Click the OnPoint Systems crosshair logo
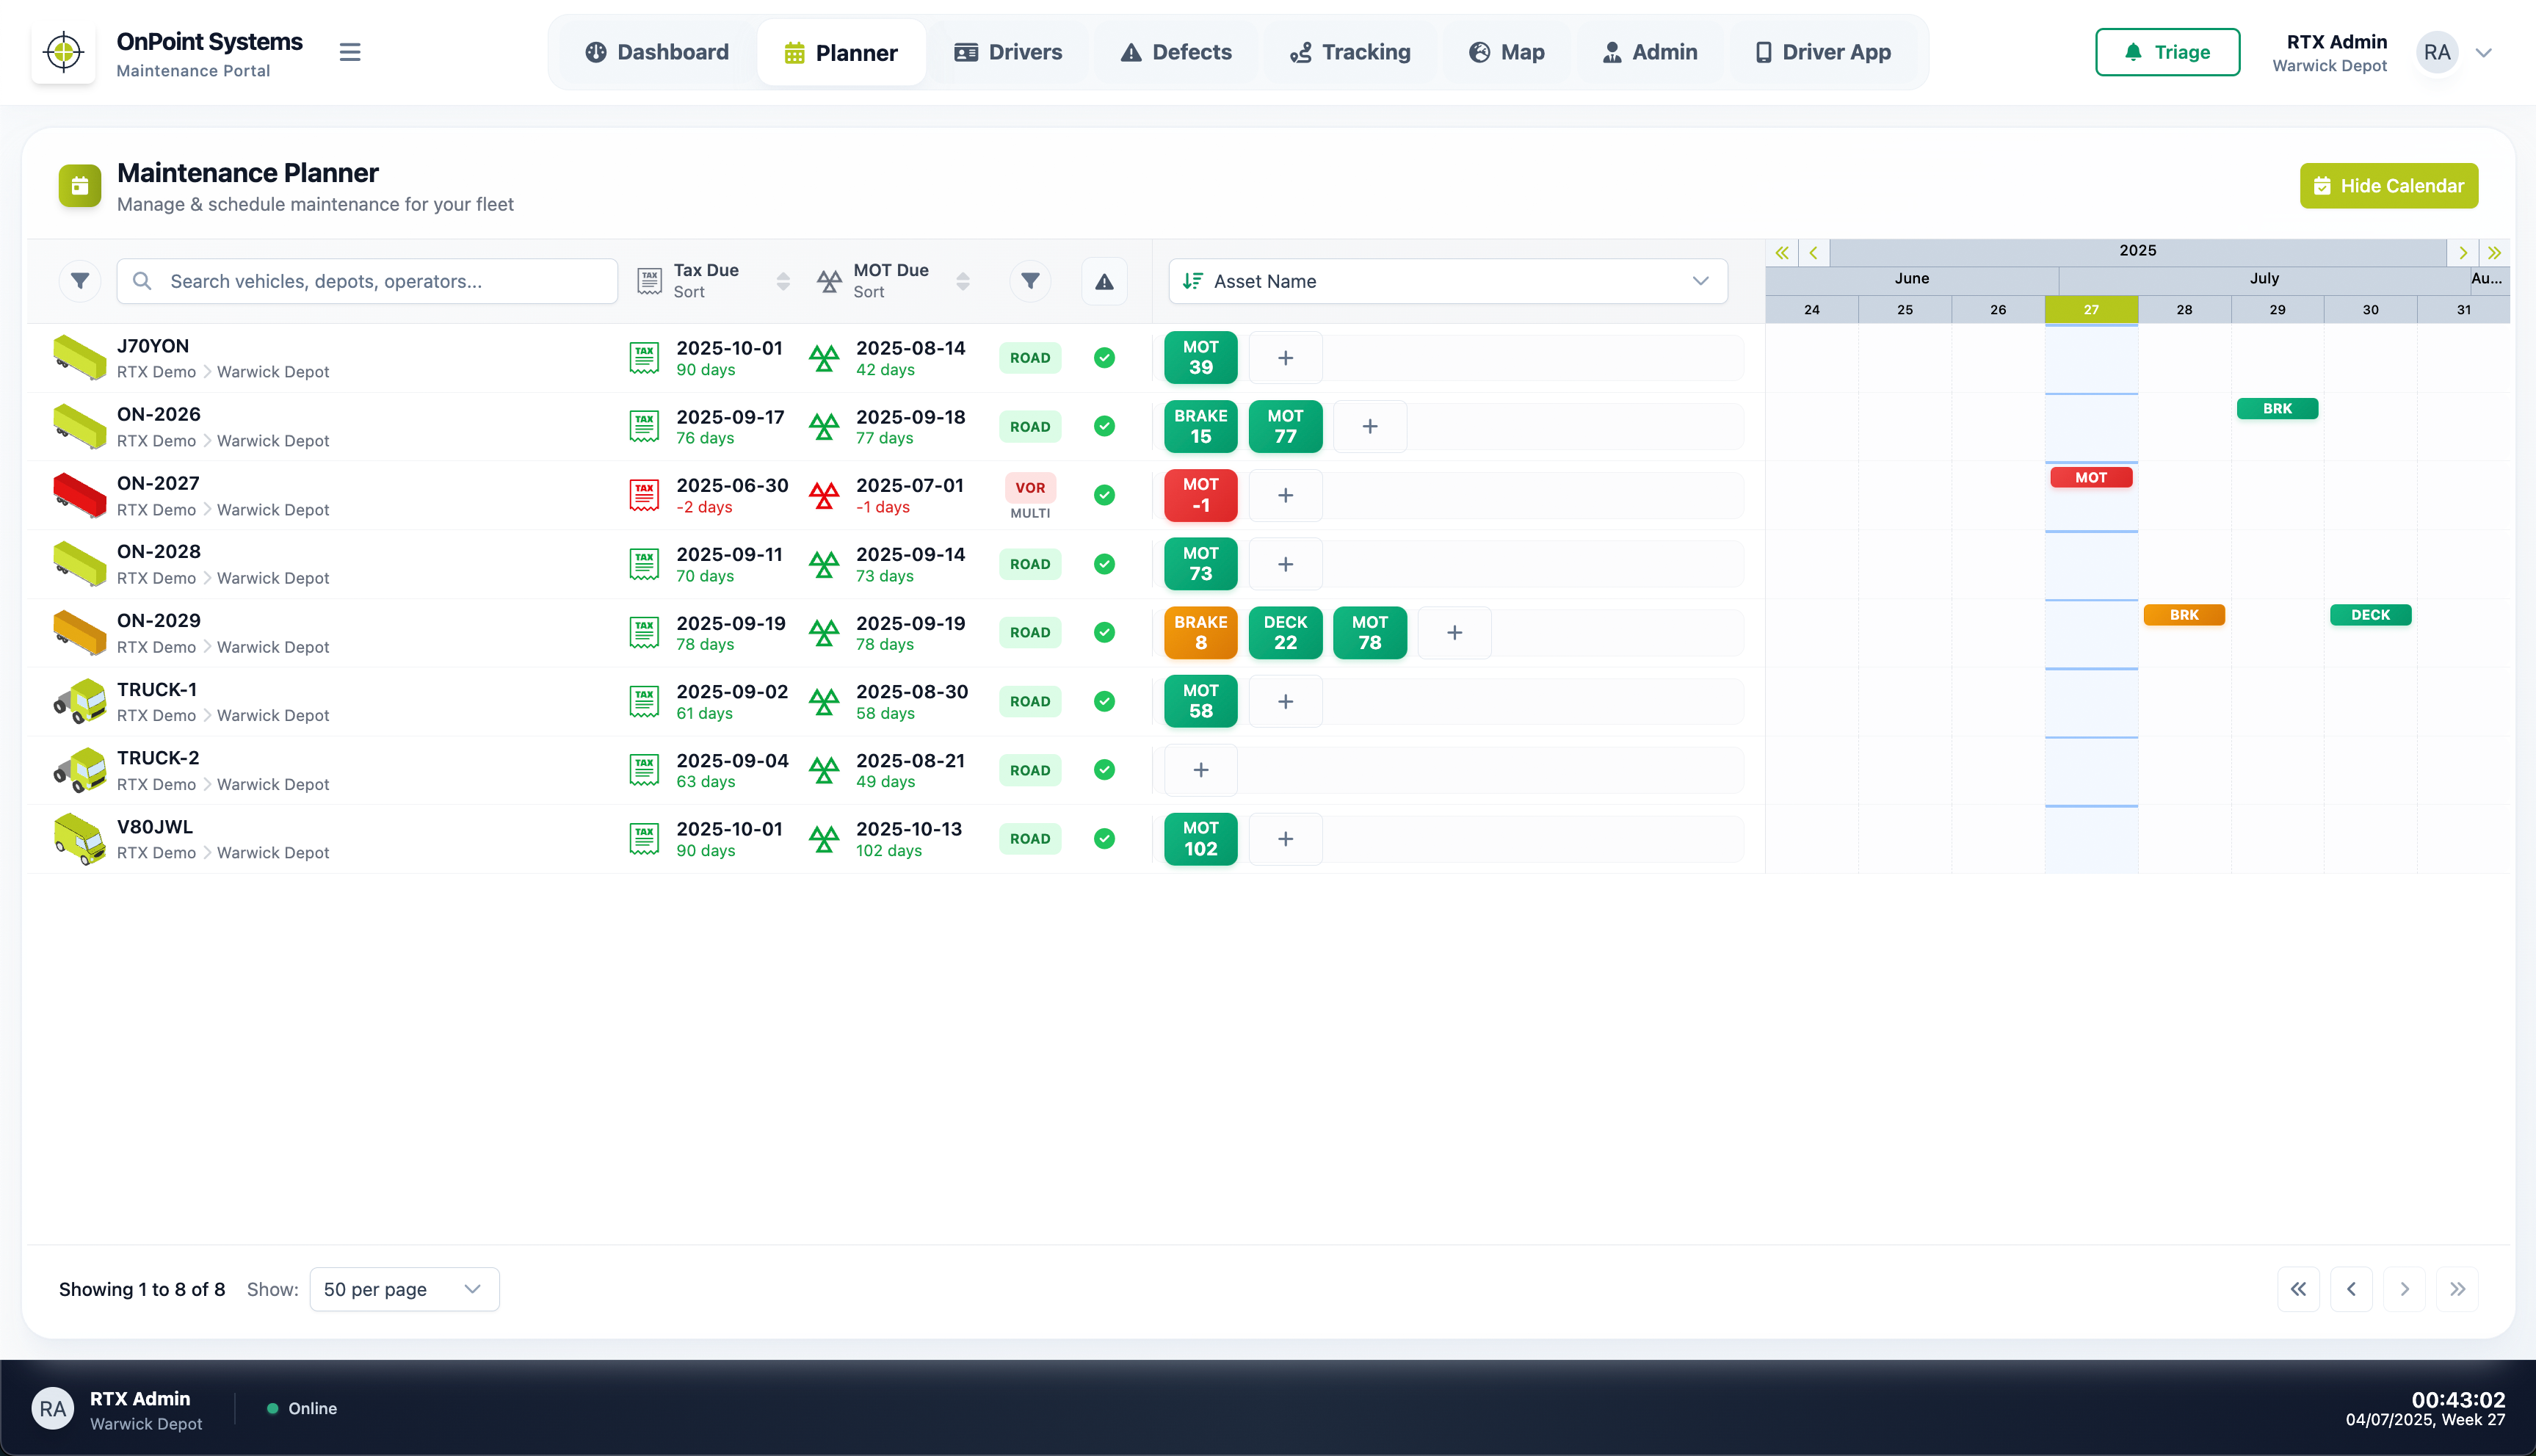This screenshot has height=1456, width=2536. 64,52
